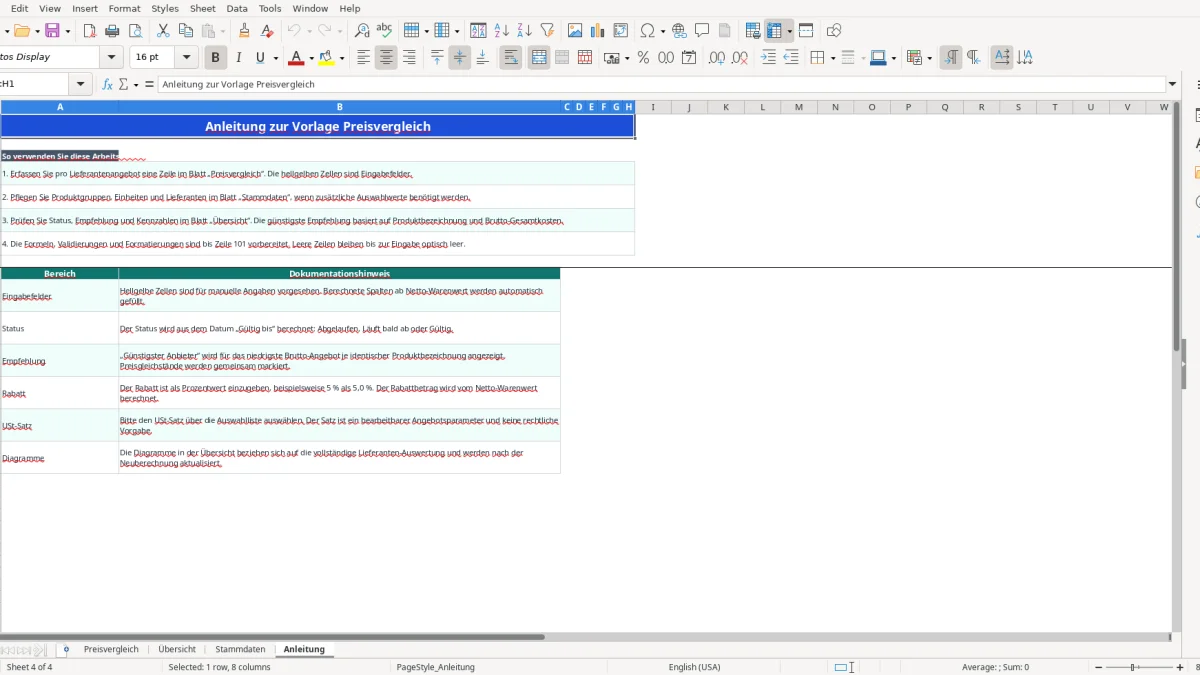Image resolution: width=1200 pixels, height=675 pixels.
Task: Open the font name dropdown
Action: click(x=111, y=58)
